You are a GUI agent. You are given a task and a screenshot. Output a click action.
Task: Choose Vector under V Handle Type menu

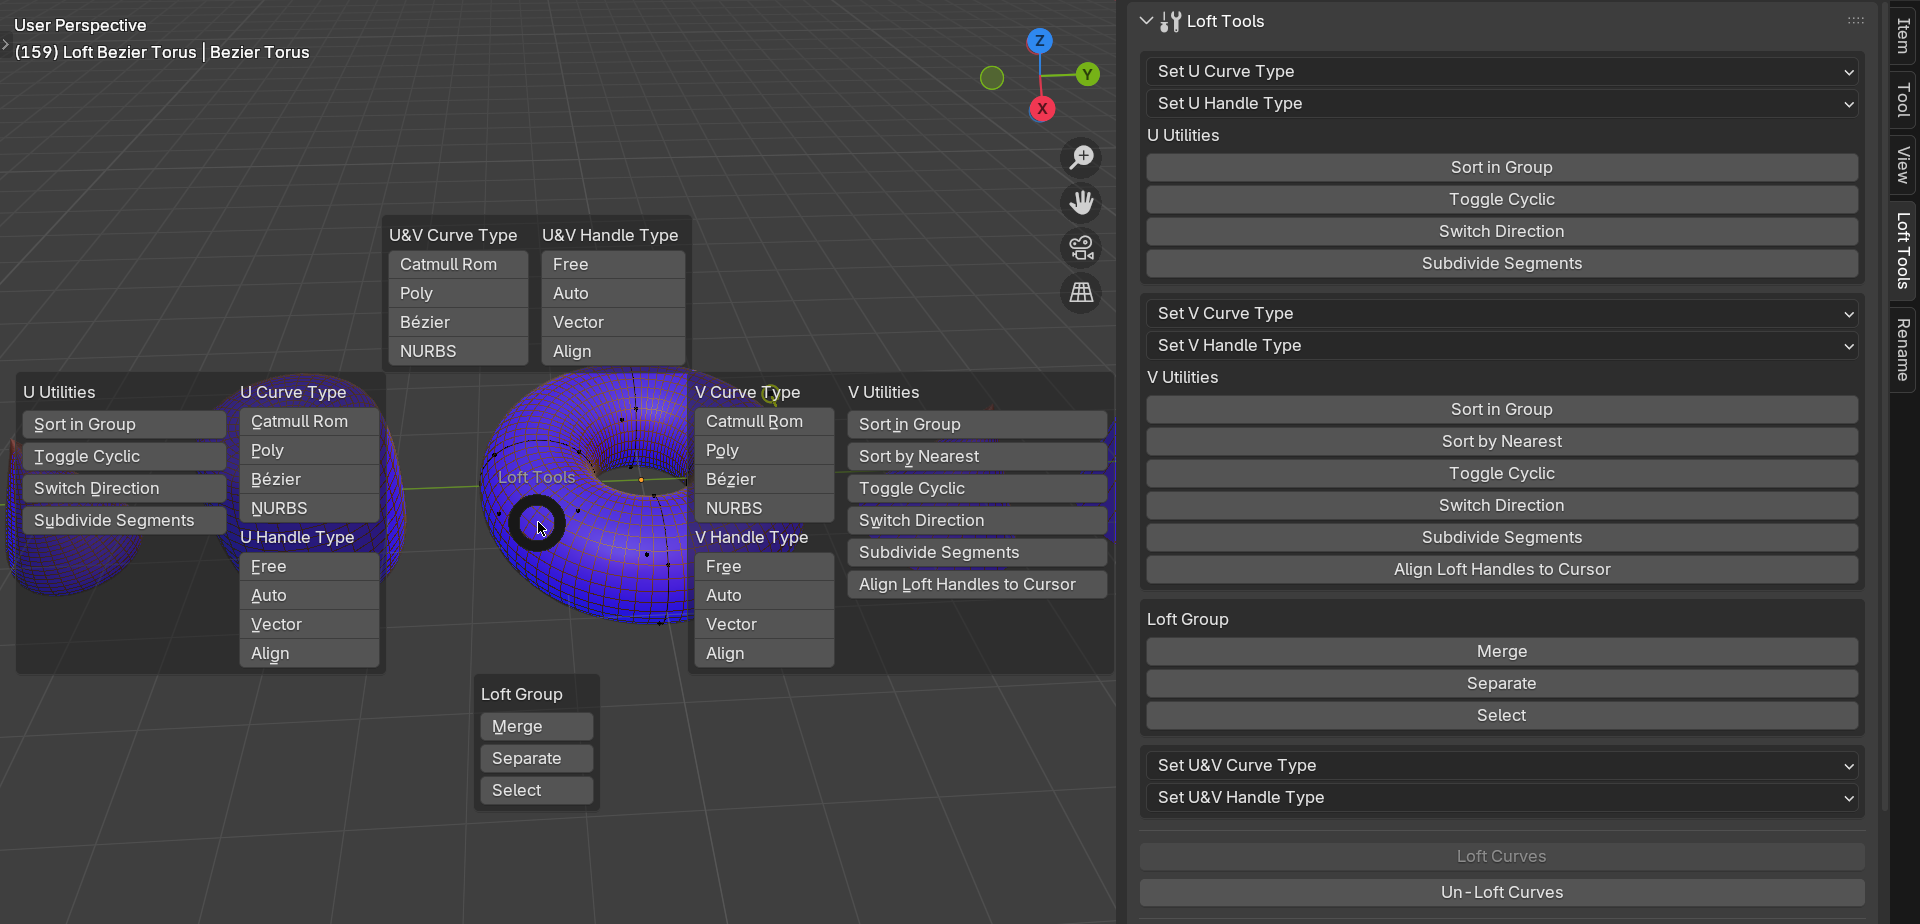click(764, 624)
